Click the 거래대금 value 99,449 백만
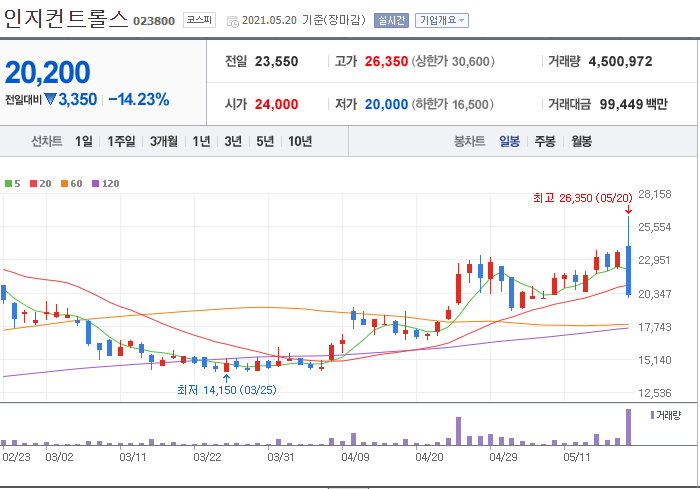 (633, 104)
